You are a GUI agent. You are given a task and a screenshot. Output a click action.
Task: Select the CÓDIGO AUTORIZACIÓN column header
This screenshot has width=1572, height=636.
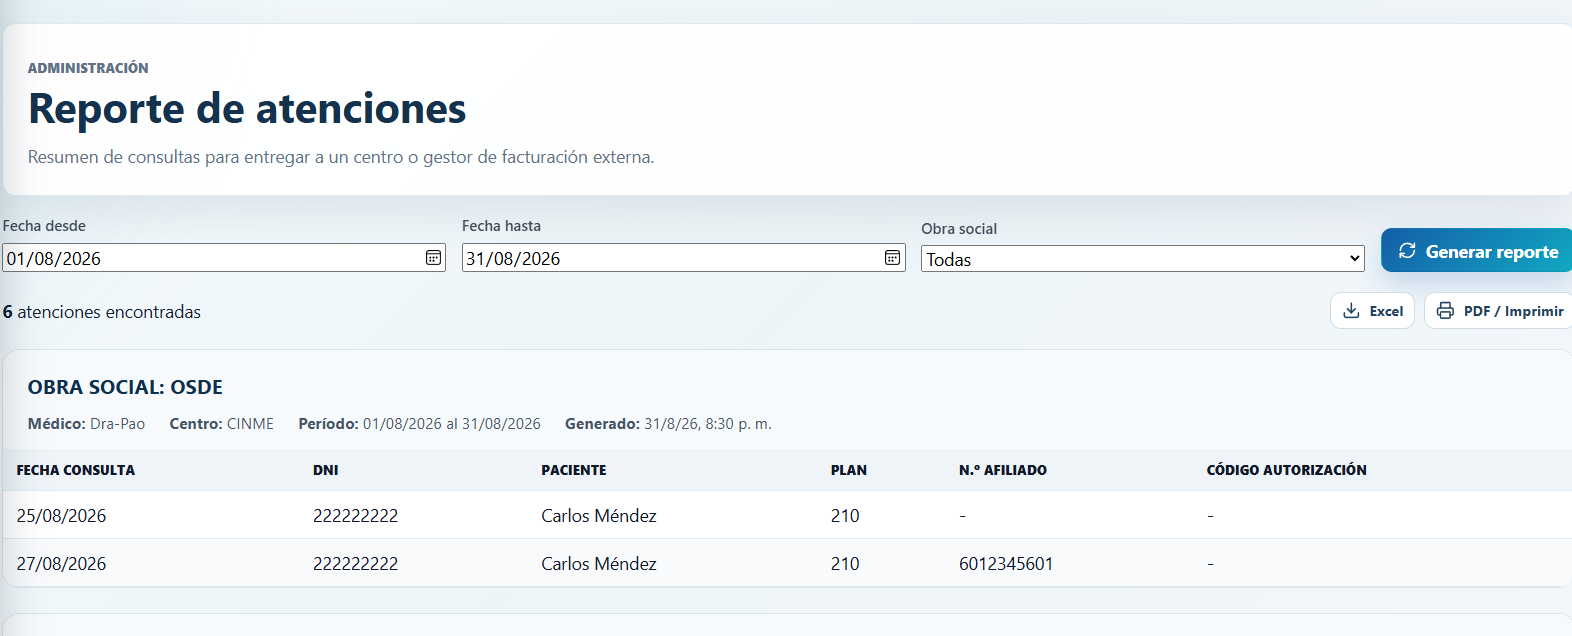[x=1287, y=470]
